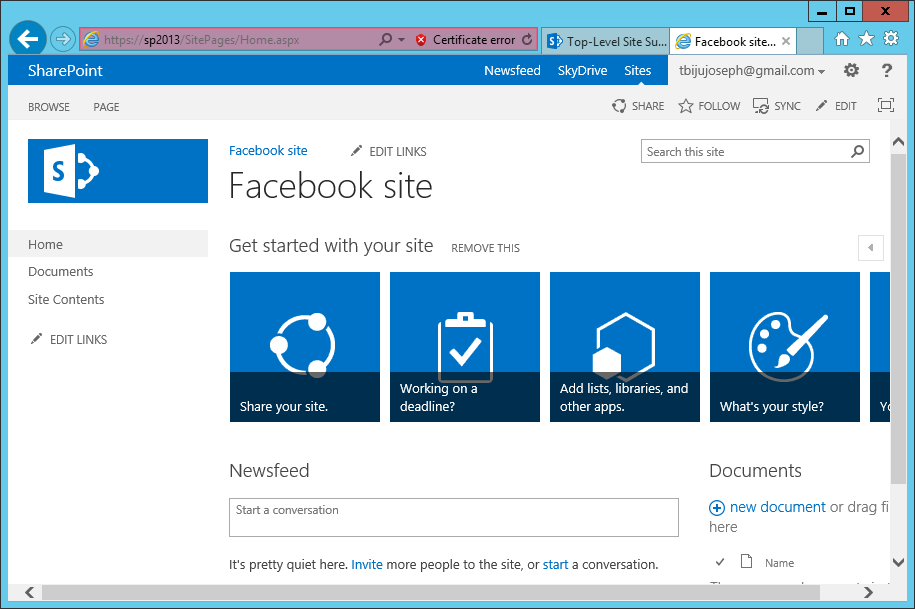
Task: Toggle the select-all checkmark in Documents header
Action: pos(720,562)
